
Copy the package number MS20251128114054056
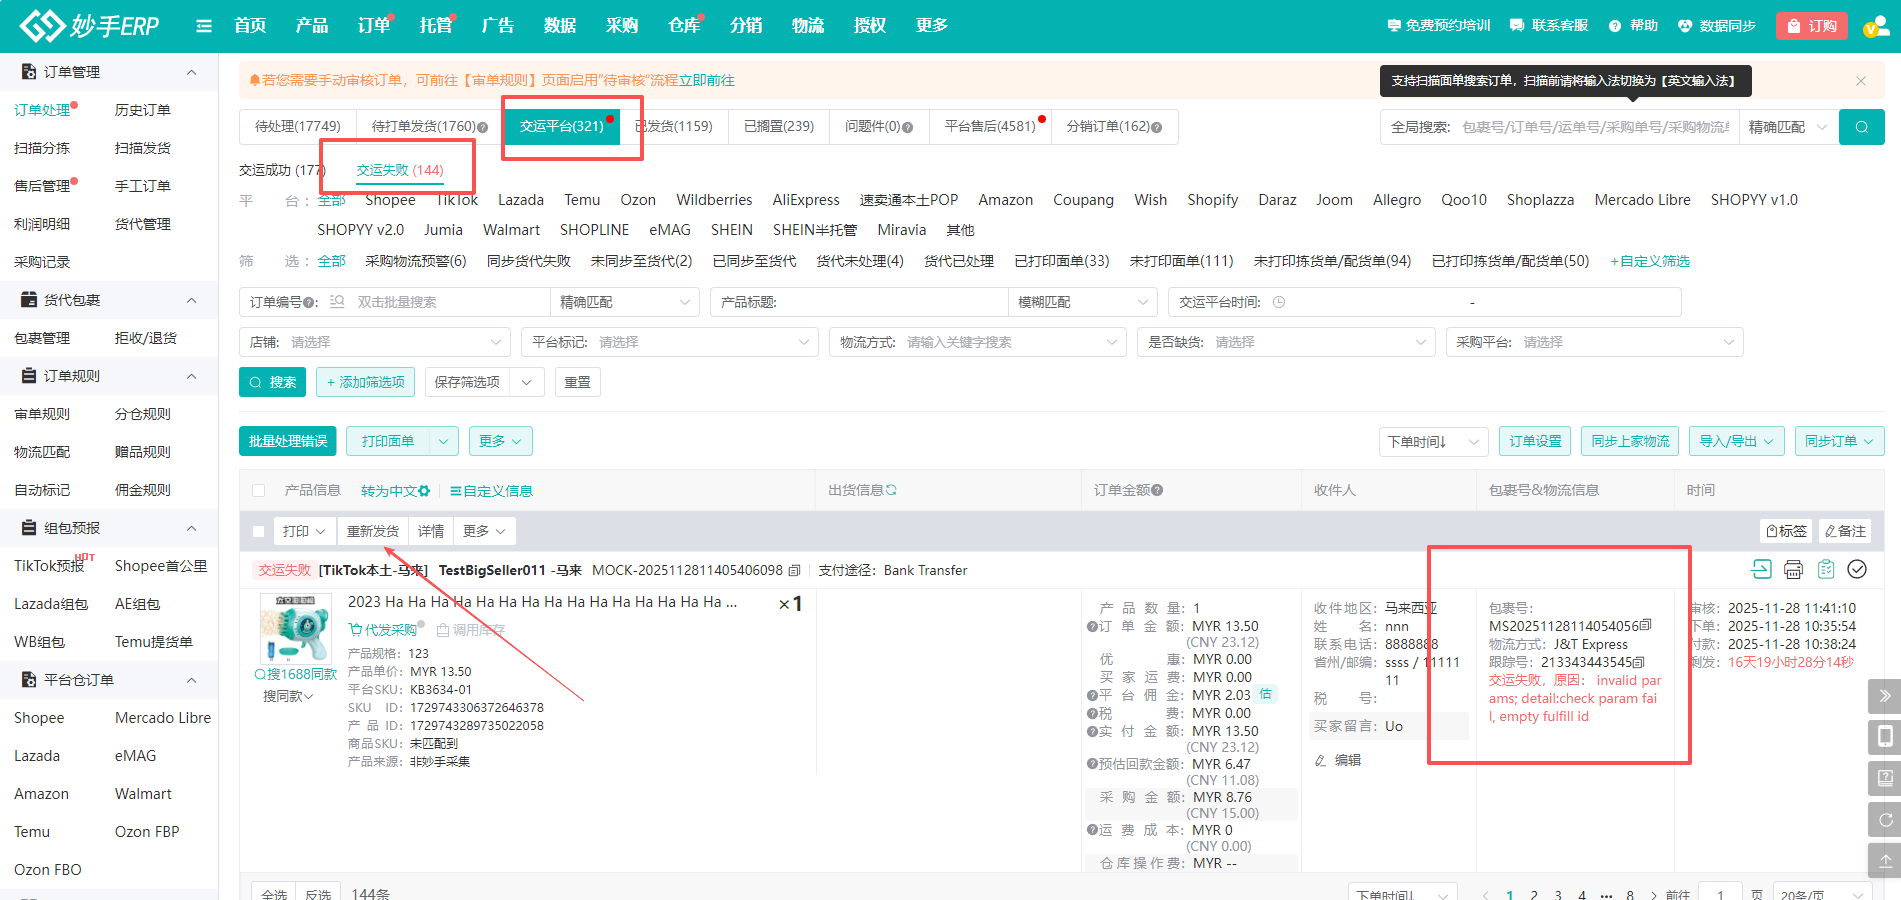point(1646,626)
